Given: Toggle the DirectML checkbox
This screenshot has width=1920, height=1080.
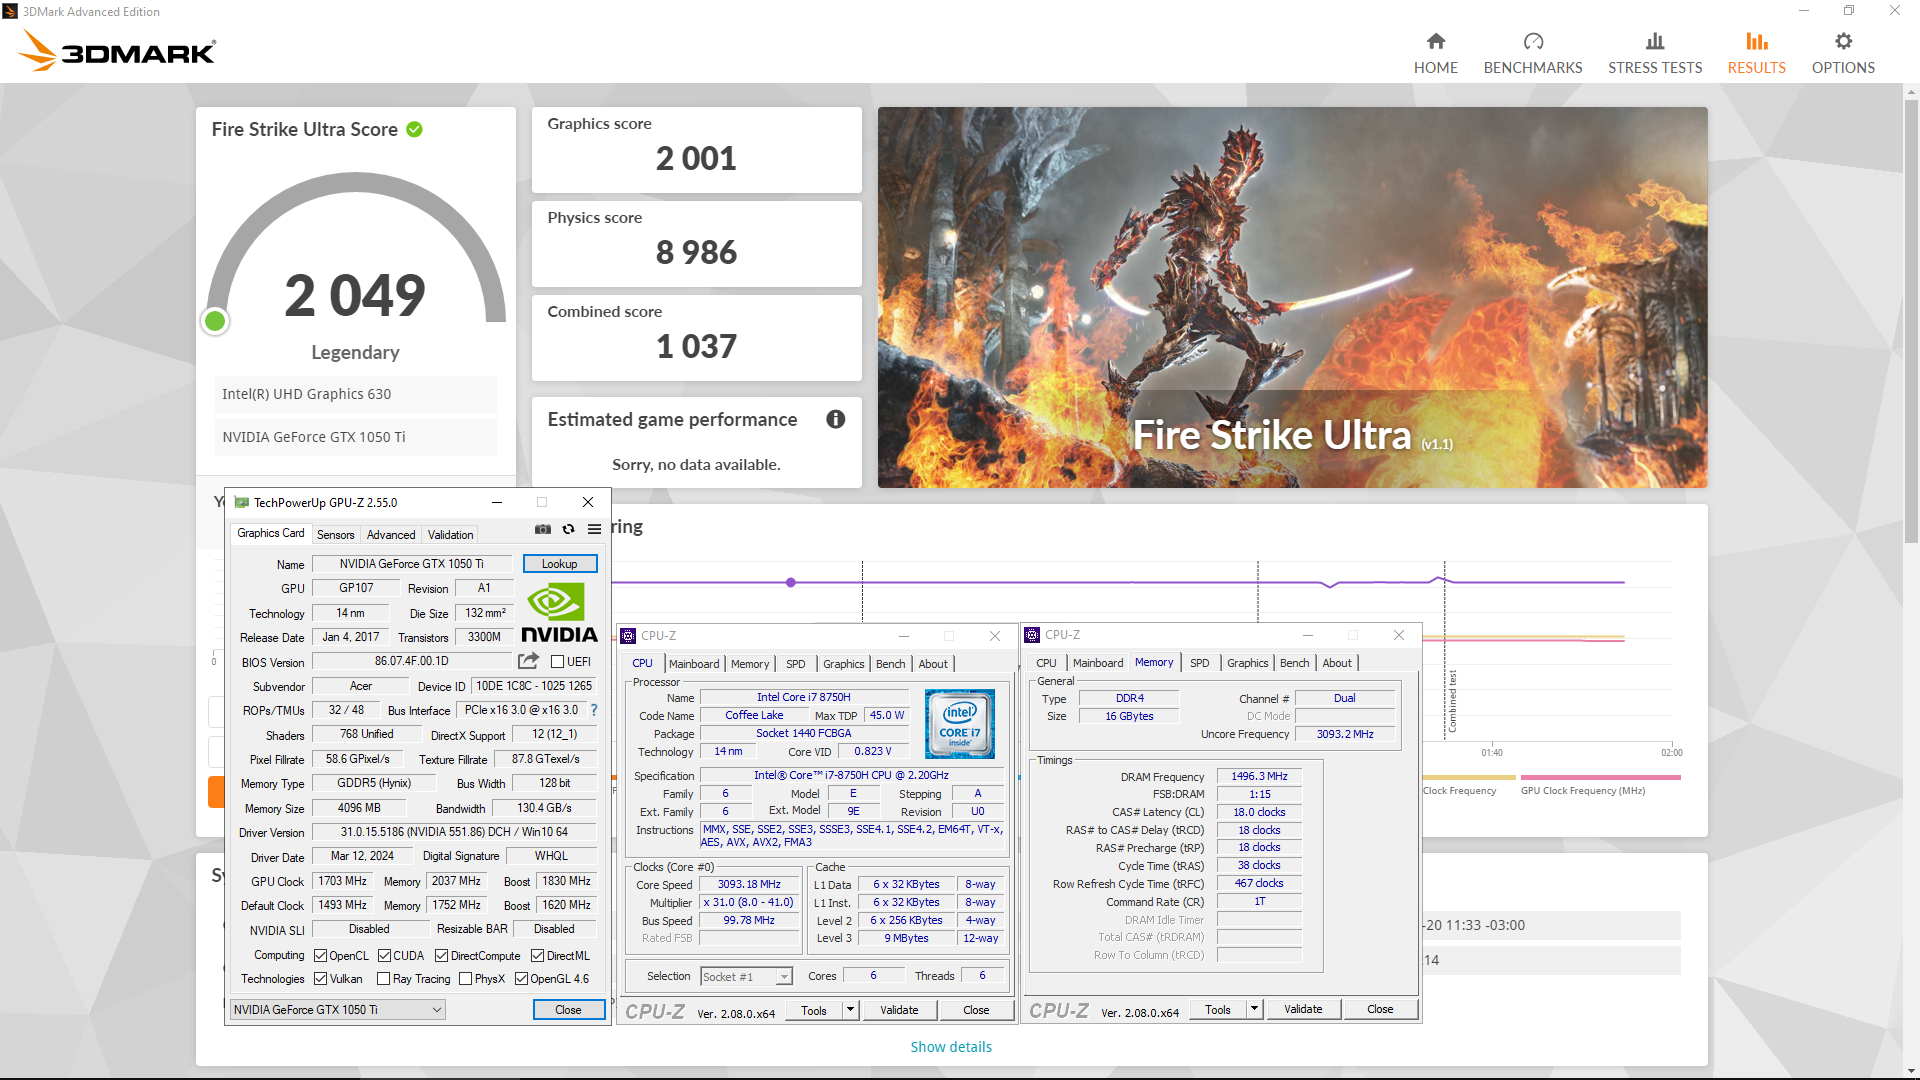Looking at the screenshot, I should [537, 955].
